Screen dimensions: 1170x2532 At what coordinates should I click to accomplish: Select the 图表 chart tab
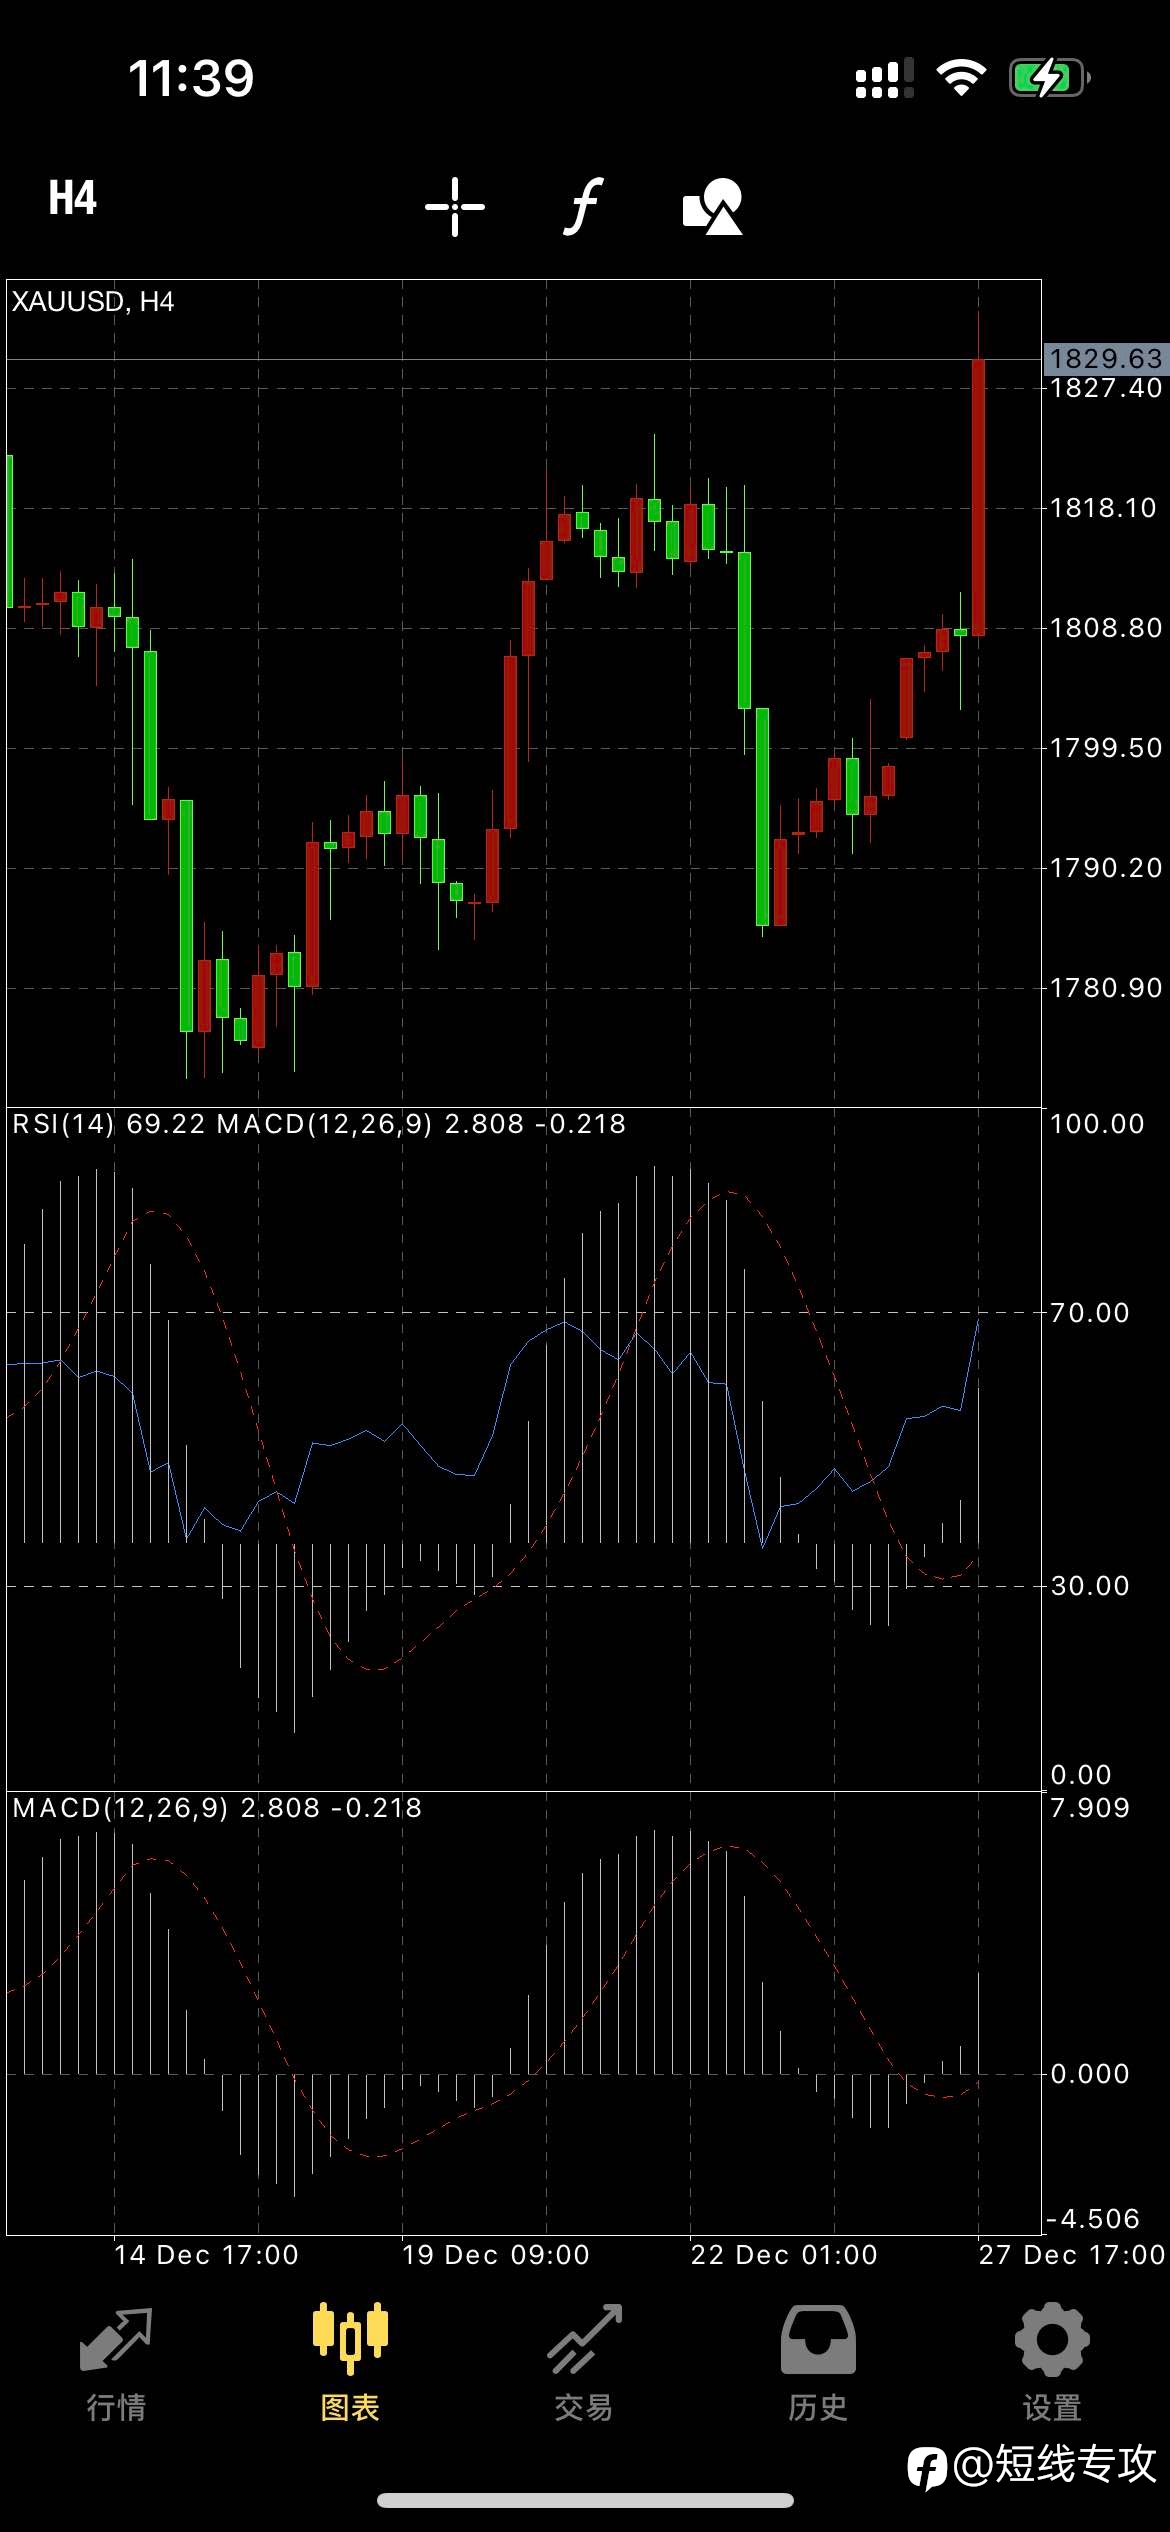click(x=350, y=2364)
